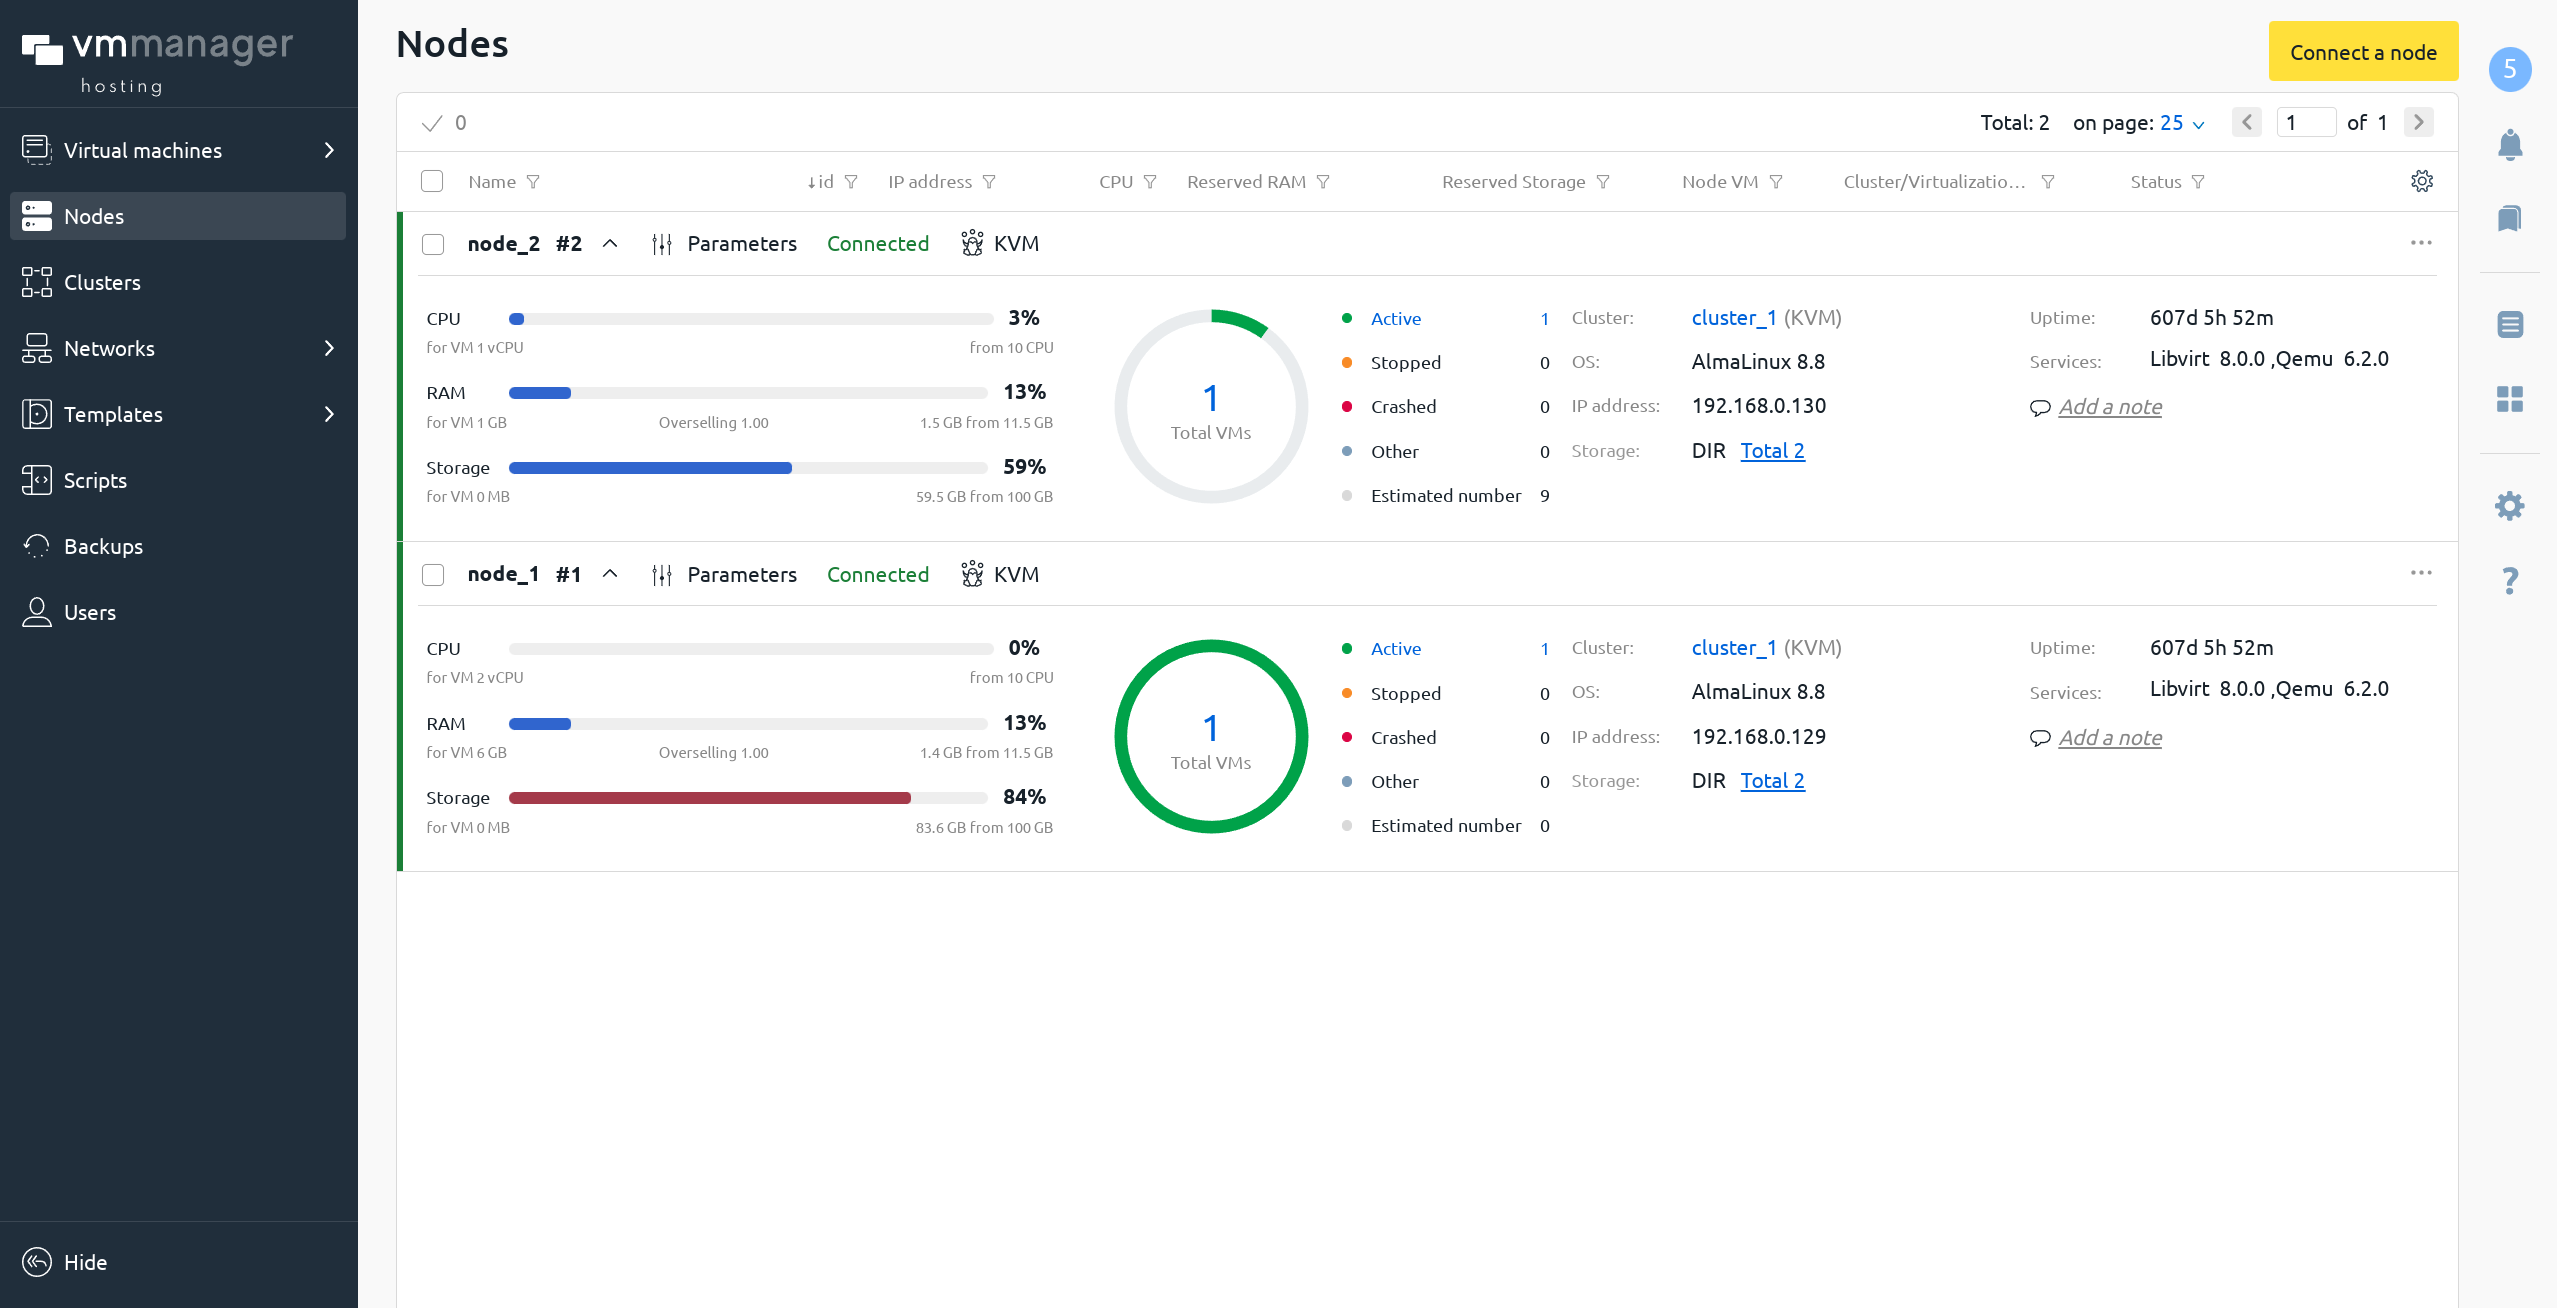Image resolution: width=2557 pixels, height=1308 pixels.
Task: Open the notifications bell icon
Action: pyautogui.click(x=2509, y=145)
